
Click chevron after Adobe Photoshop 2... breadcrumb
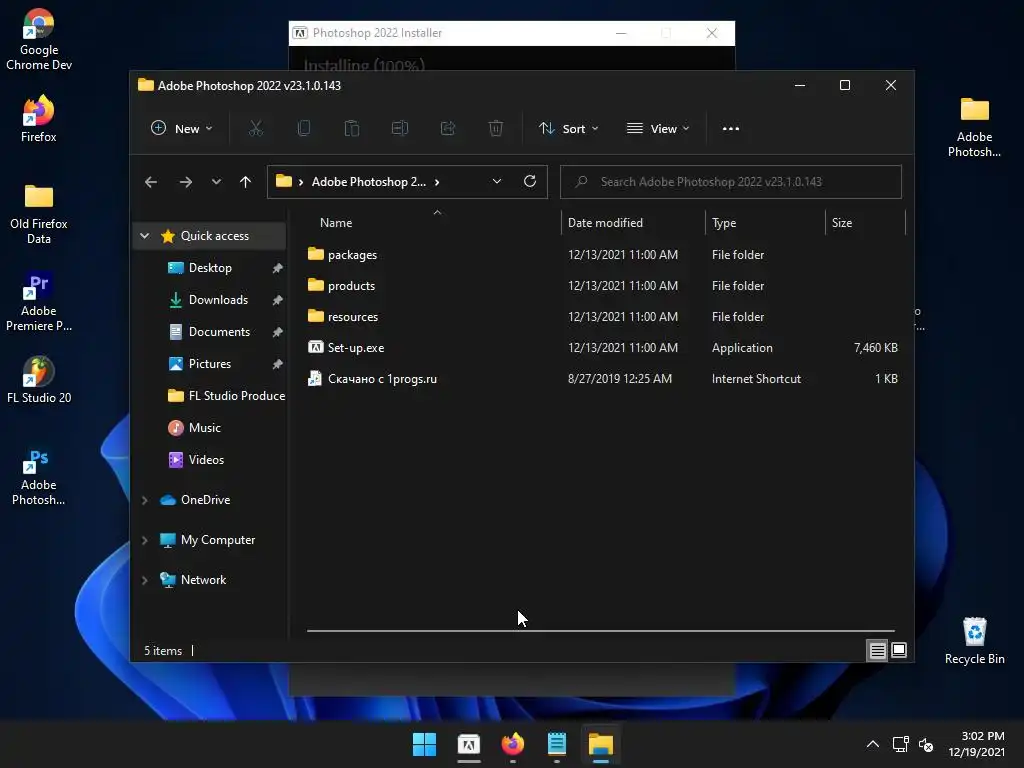(437, 182)
